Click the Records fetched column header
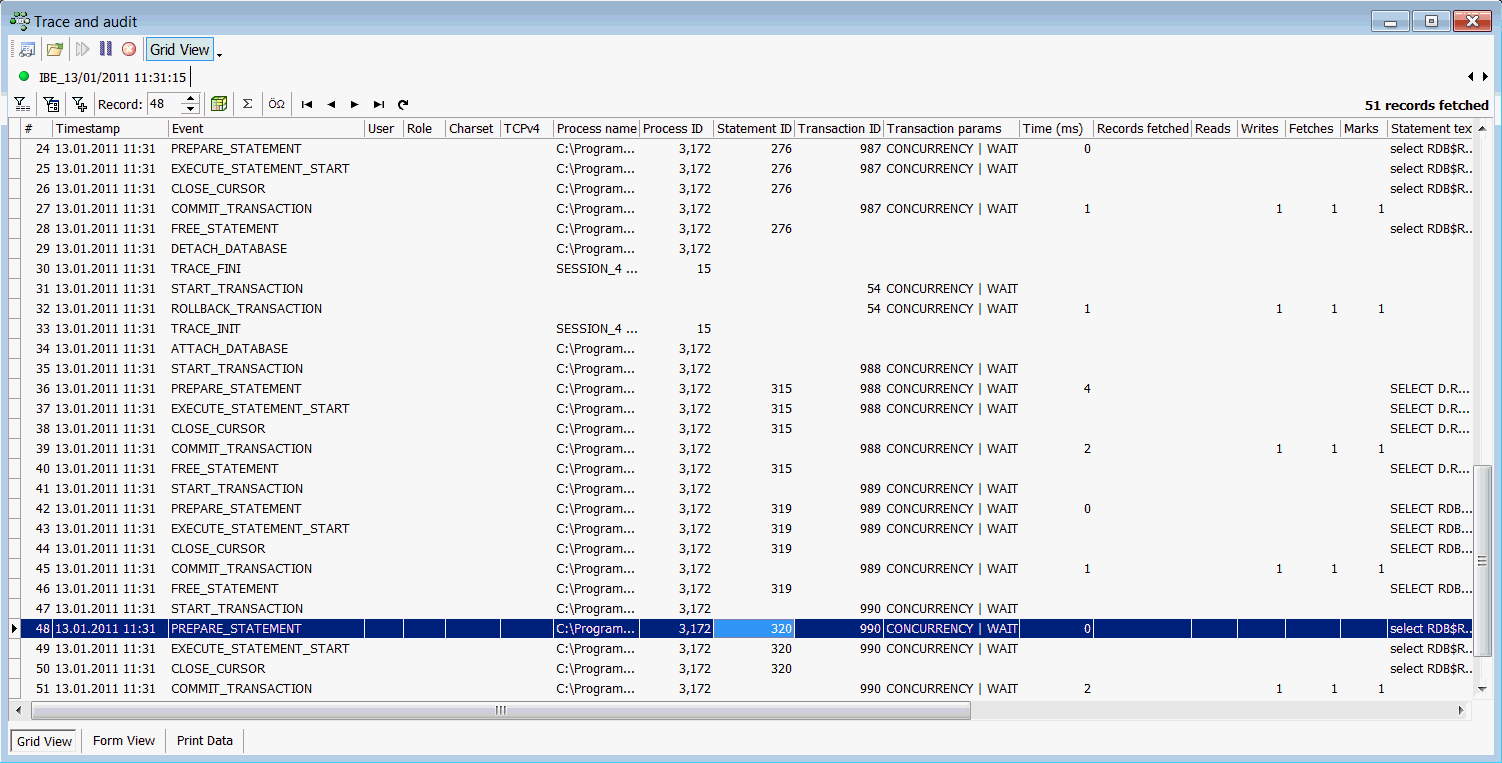Image resolution: width=1502 pixels, height=763 pixels. click(x=1142, y=128)
